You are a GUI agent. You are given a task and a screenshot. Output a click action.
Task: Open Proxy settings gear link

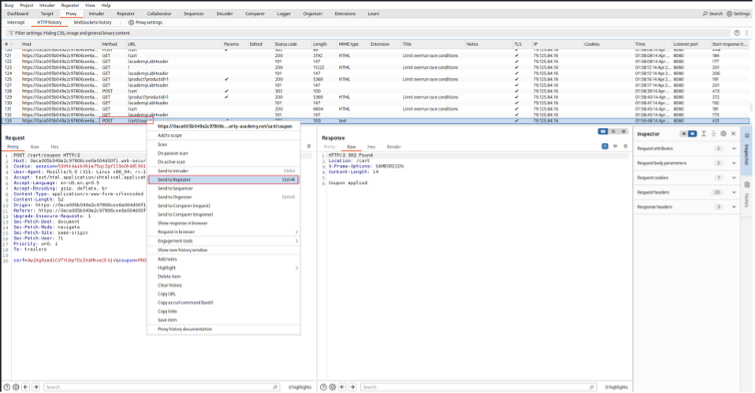coord(145,22)
